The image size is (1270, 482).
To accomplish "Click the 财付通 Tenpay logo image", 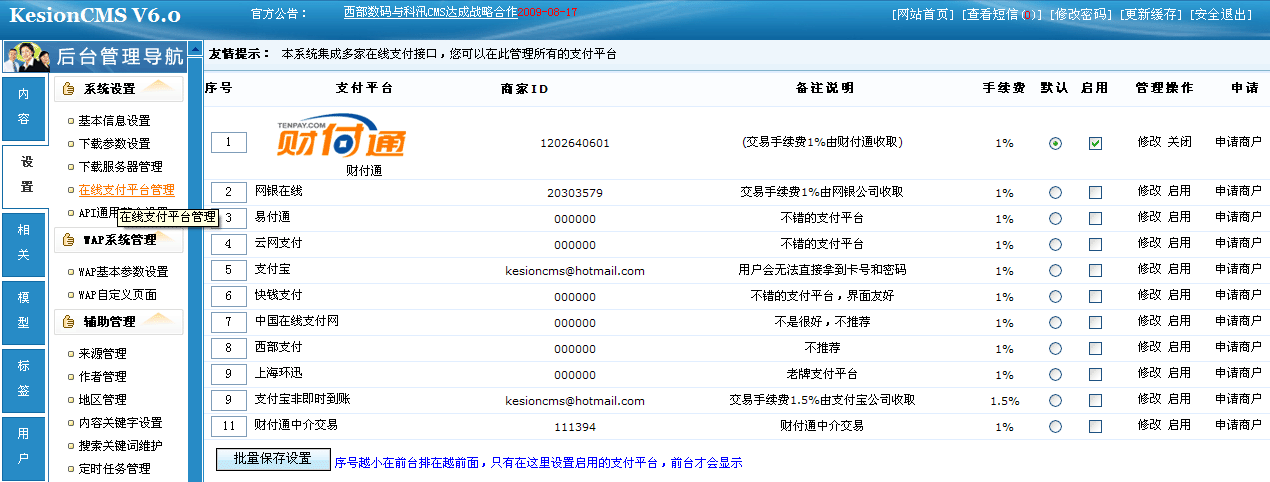I will pyautogui.click(x=342, y=138).
